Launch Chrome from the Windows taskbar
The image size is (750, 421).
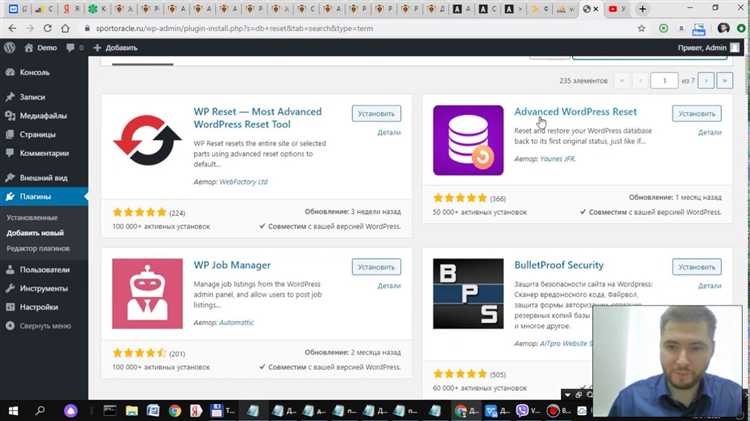(x=175, y=410)
